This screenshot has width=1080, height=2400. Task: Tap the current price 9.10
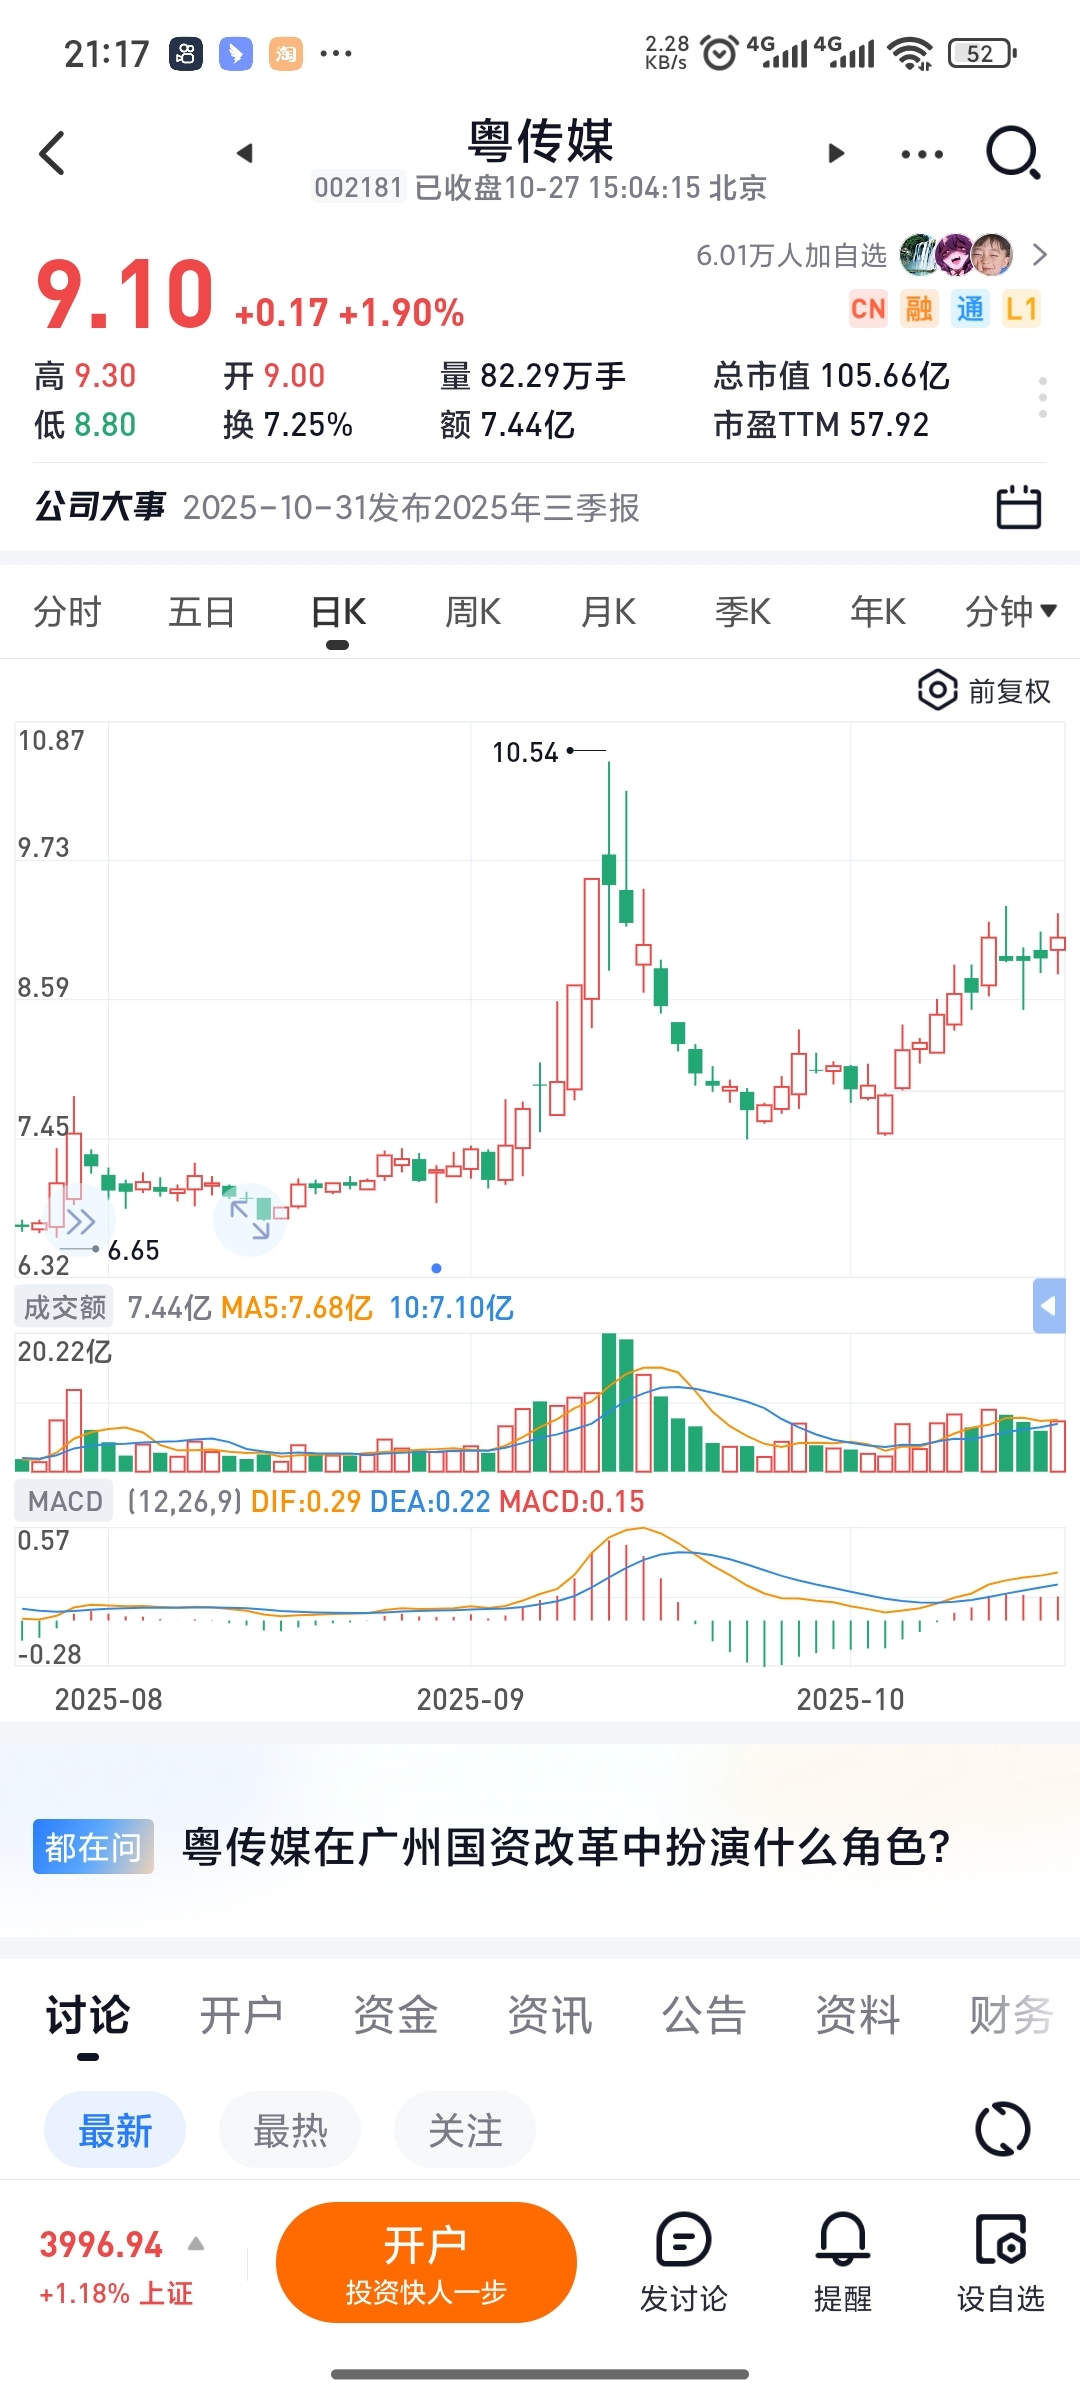pyautogui.click(x=125, y=294)
